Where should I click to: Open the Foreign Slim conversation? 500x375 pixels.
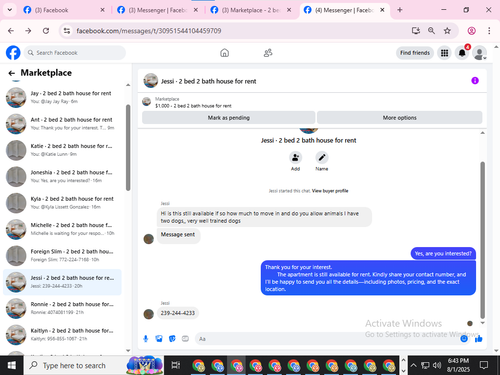pos(63,255)
